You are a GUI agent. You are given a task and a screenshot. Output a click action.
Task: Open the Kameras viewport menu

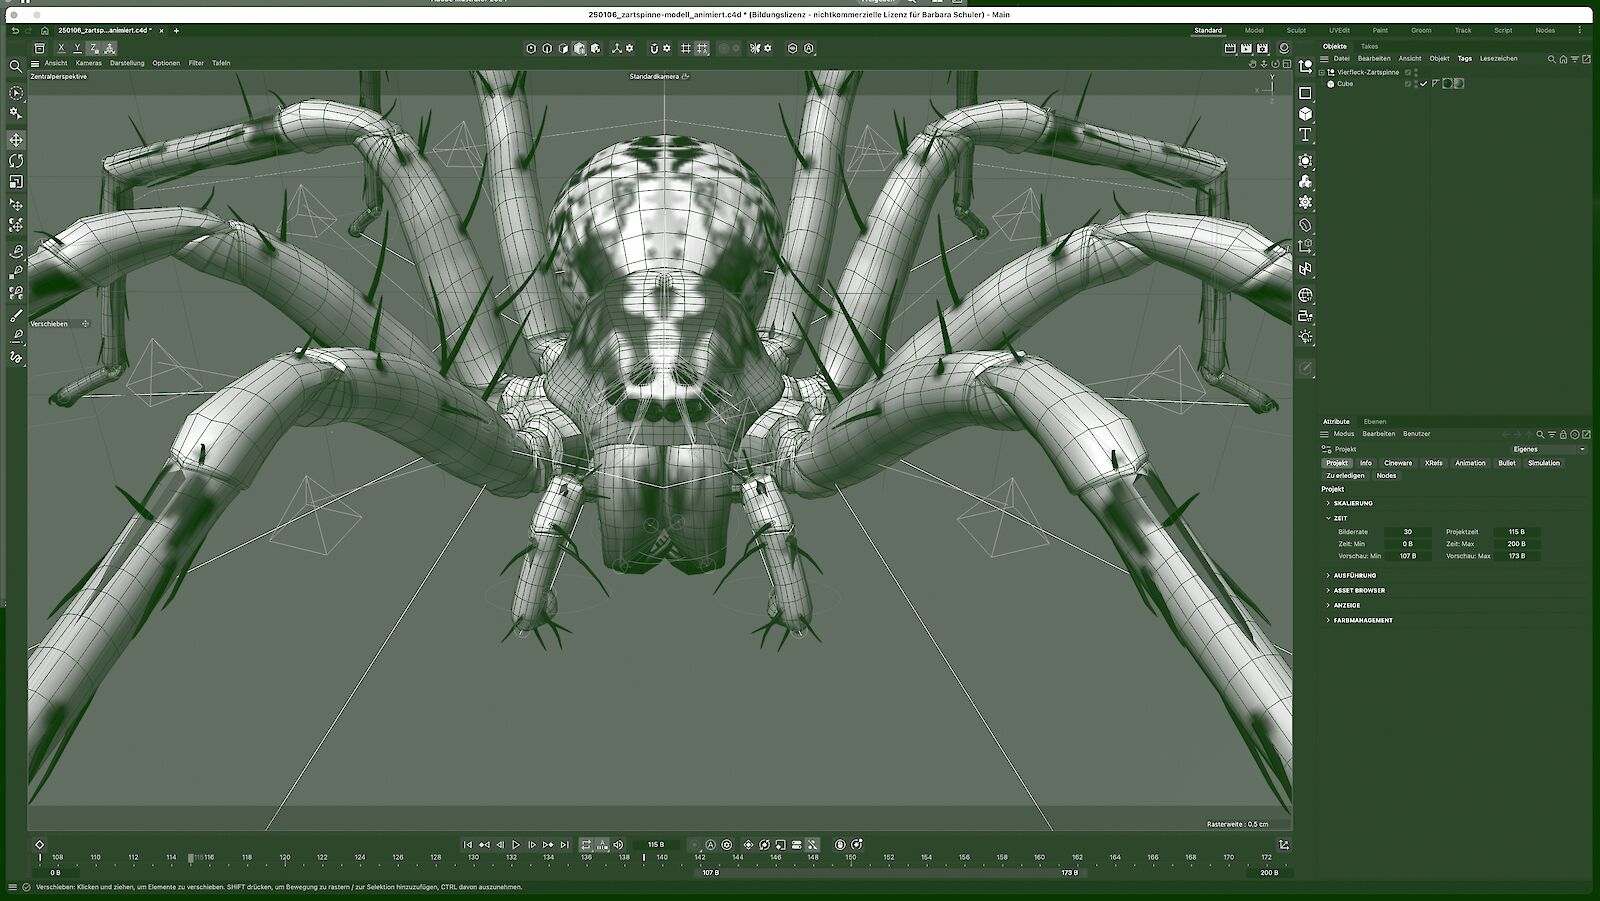click(88, 63)
